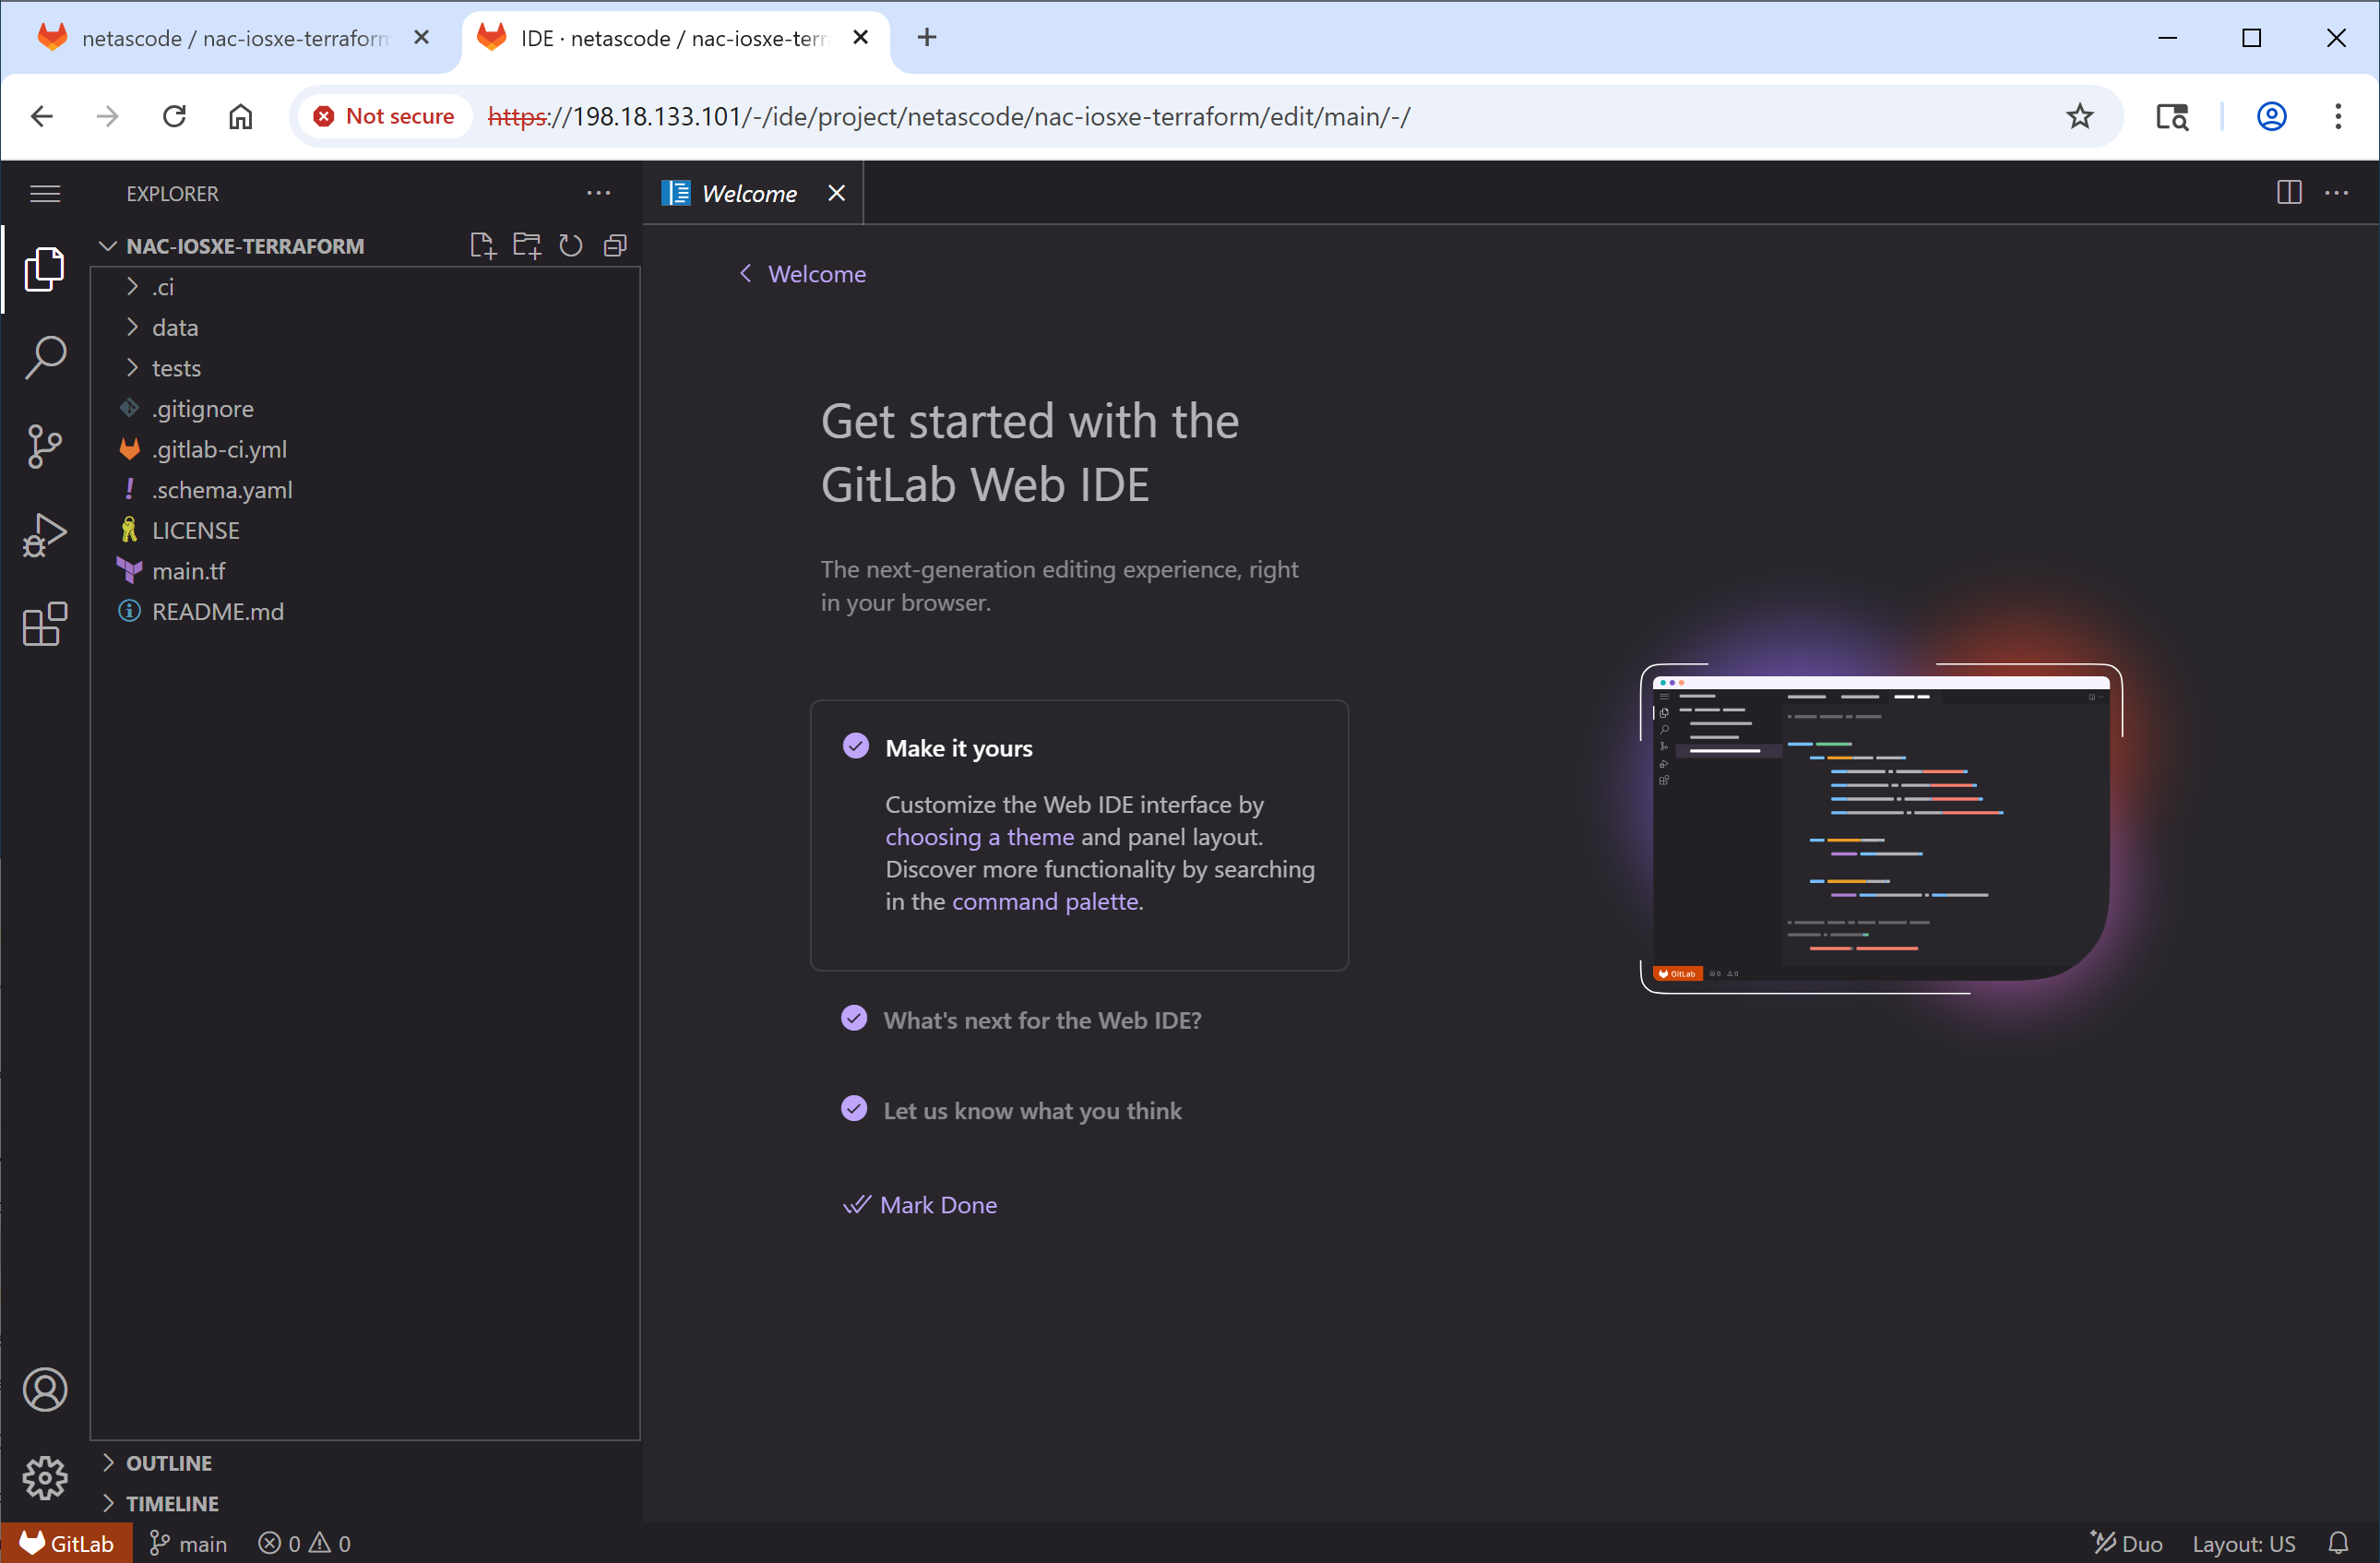Open the browser side search icon

[x=2172, y=116]
